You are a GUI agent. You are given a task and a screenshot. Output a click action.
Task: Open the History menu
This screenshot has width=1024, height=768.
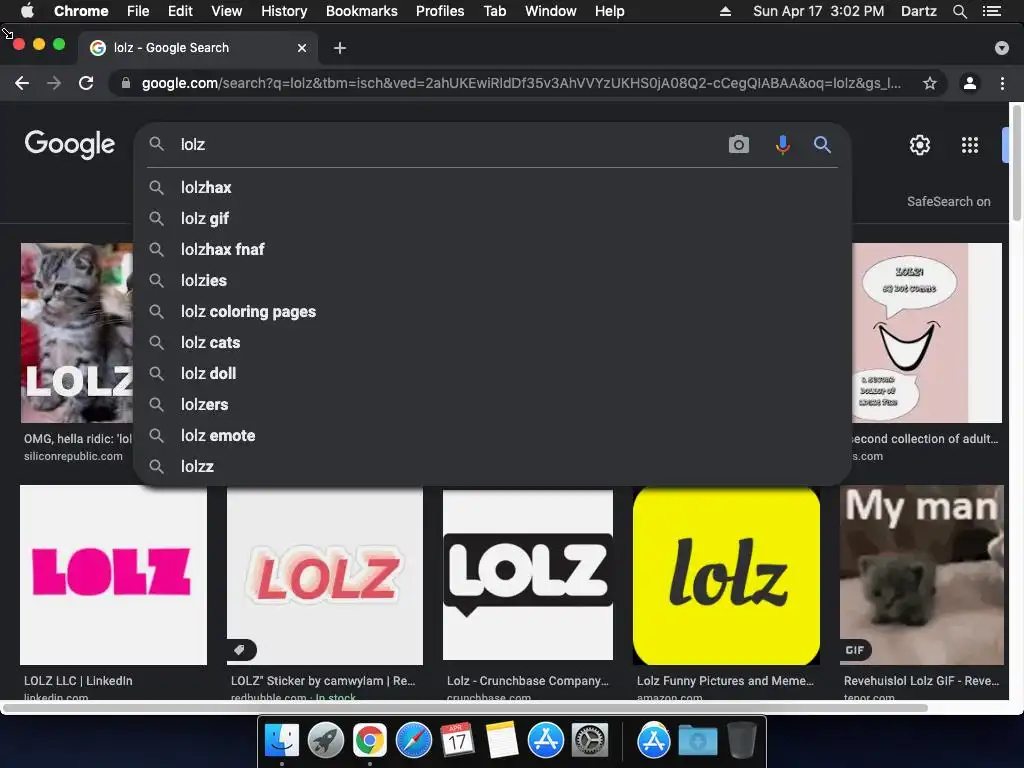pos(284,11)
